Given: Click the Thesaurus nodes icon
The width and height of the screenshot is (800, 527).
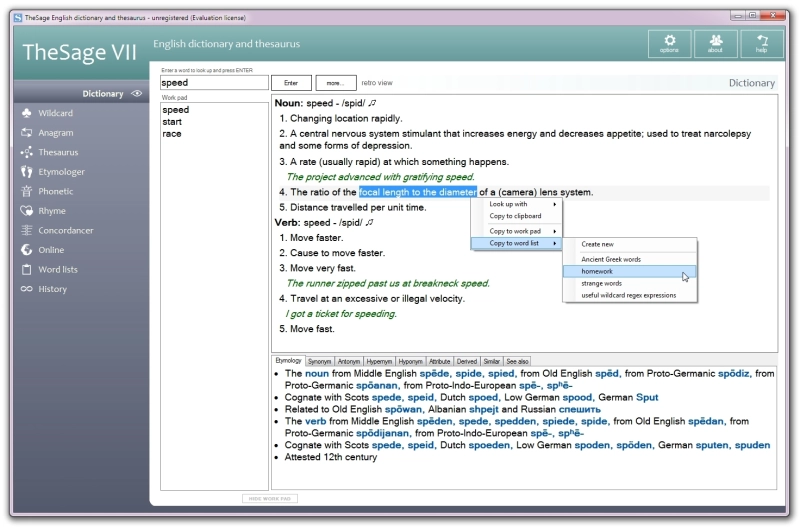Looking at the screenshot, I should pyautogui.click(x=27, y=152).
